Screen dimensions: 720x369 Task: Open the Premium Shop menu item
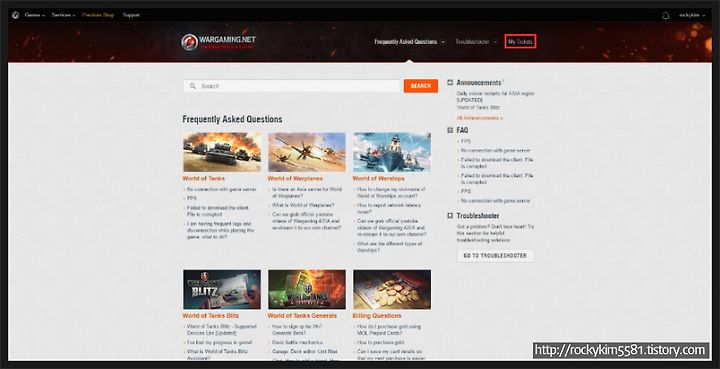(98, 15)
